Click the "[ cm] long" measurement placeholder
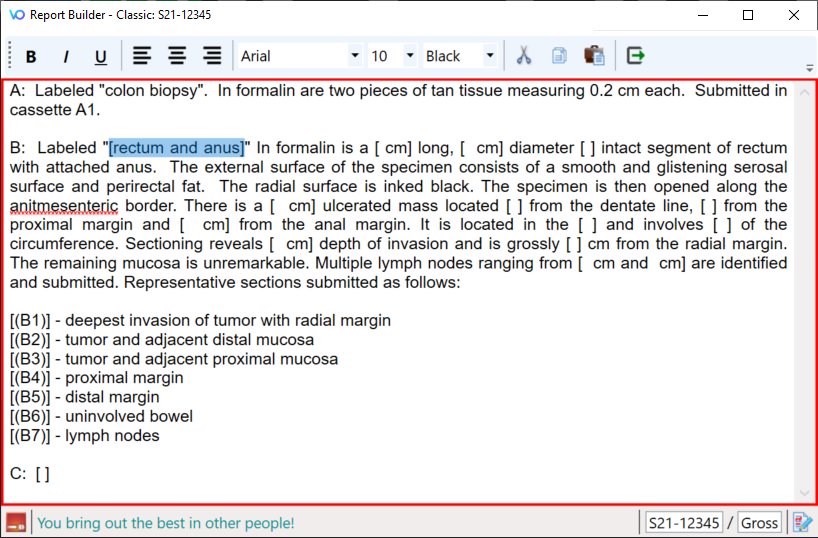This screenshot has width=818, height=538. click(414, 148)
